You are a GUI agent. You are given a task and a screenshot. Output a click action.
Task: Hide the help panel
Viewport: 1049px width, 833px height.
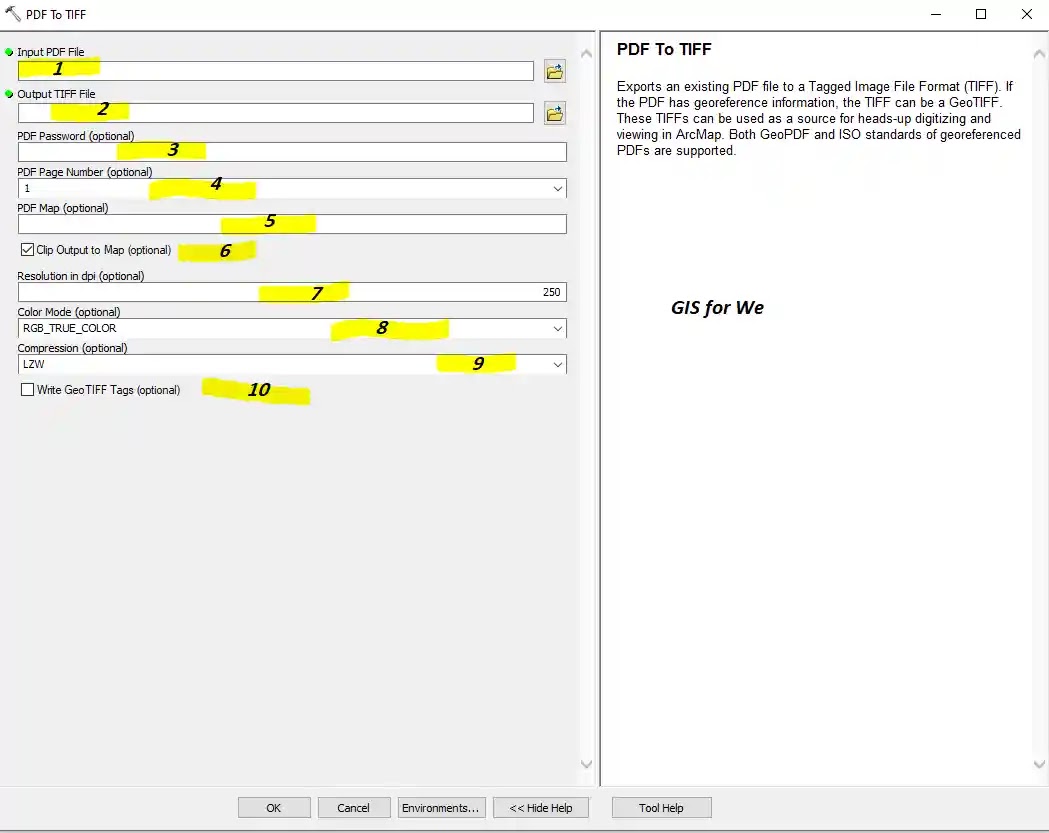coord(541,808)
